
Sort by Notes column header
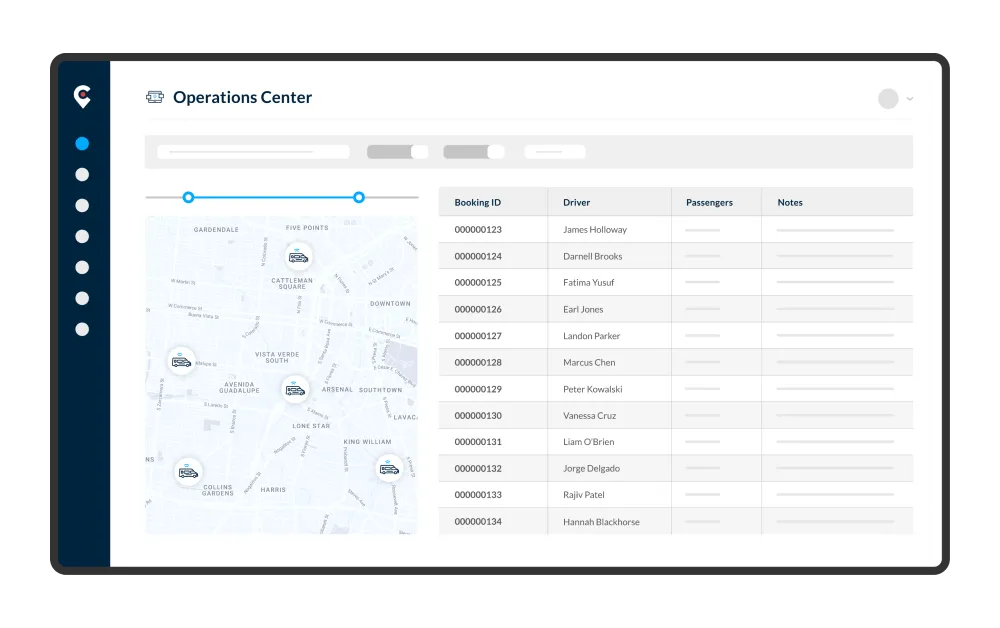click(790, 202)
